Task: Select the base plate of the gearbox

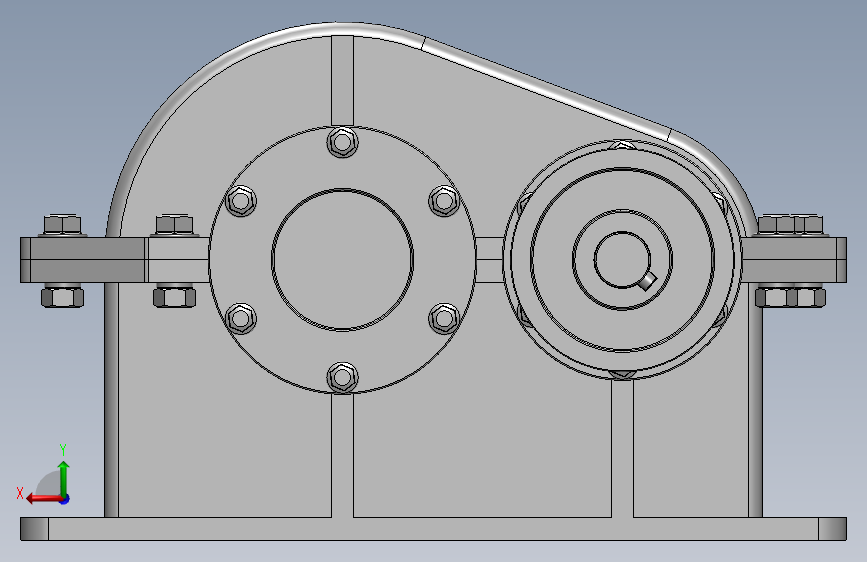Action: tap(434, 529)
